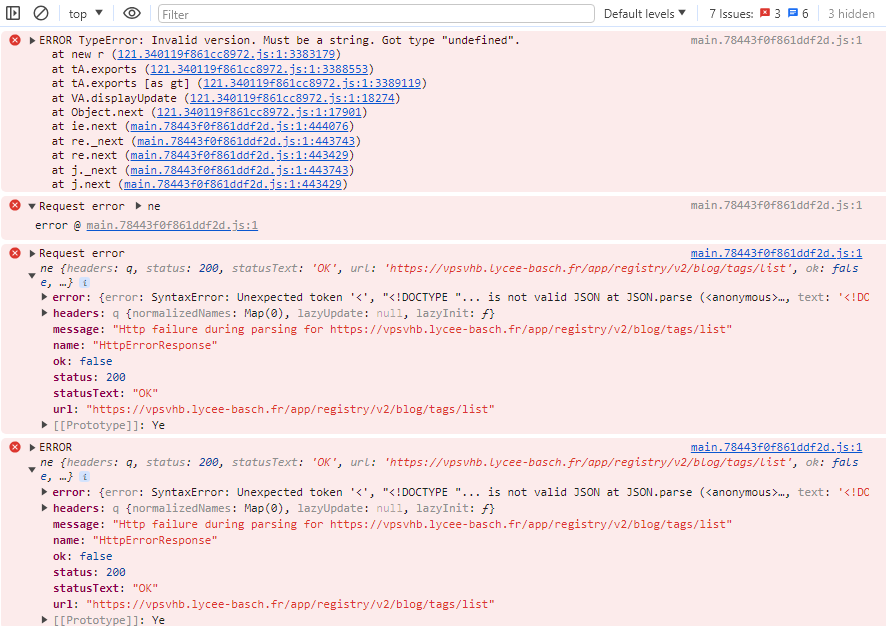Open source link right of last ERROR entry
Image resolution: width=886 pixels, height=626 pixels.
(776, 448)
